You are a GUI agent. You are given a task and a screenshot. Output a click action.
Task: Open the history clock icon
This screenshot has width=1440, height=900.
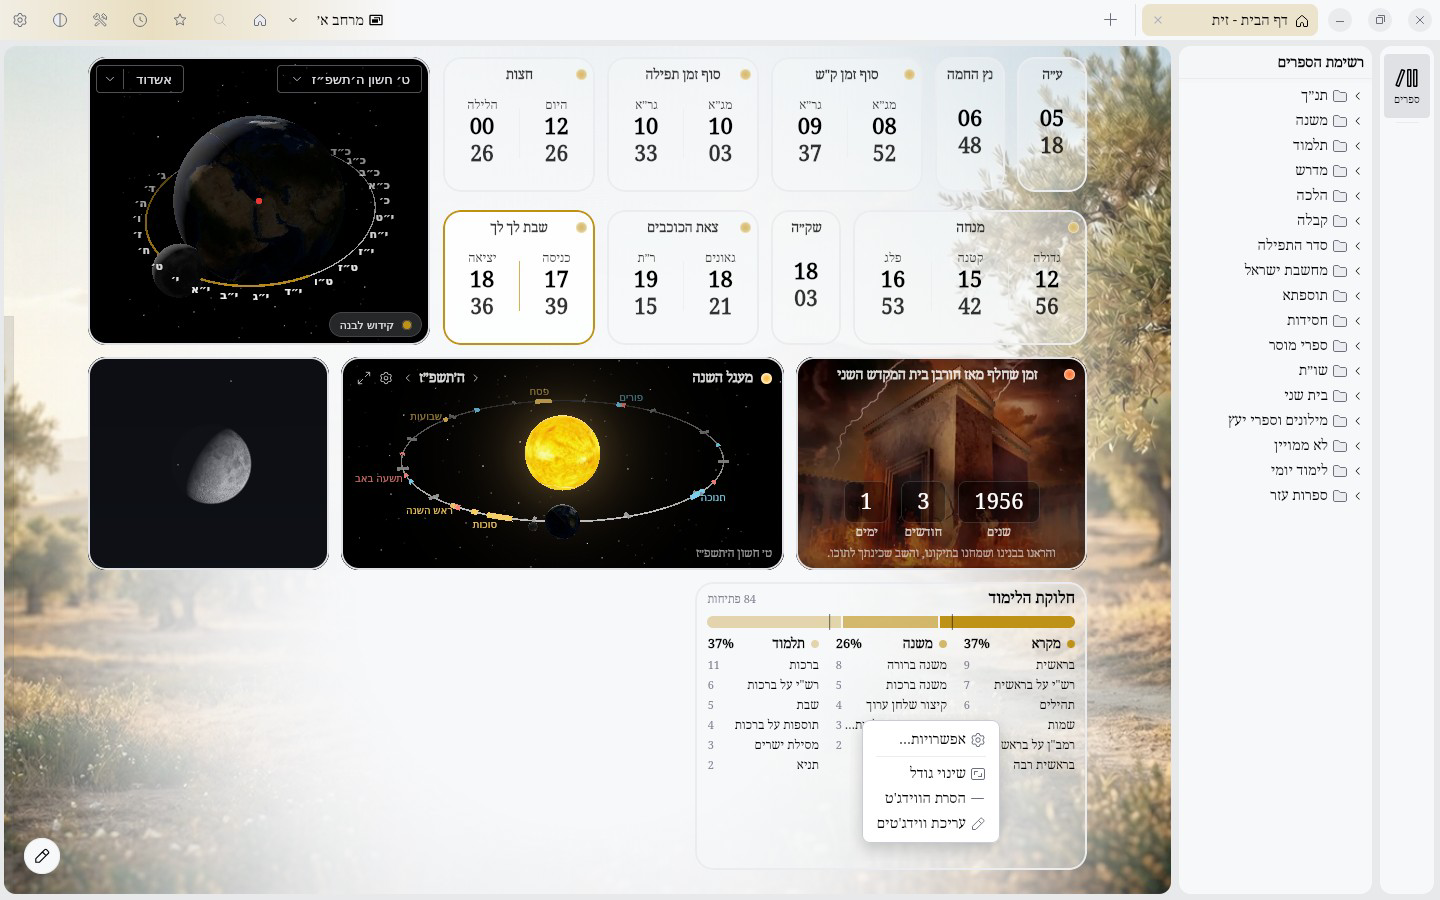[x=140, y=20]
